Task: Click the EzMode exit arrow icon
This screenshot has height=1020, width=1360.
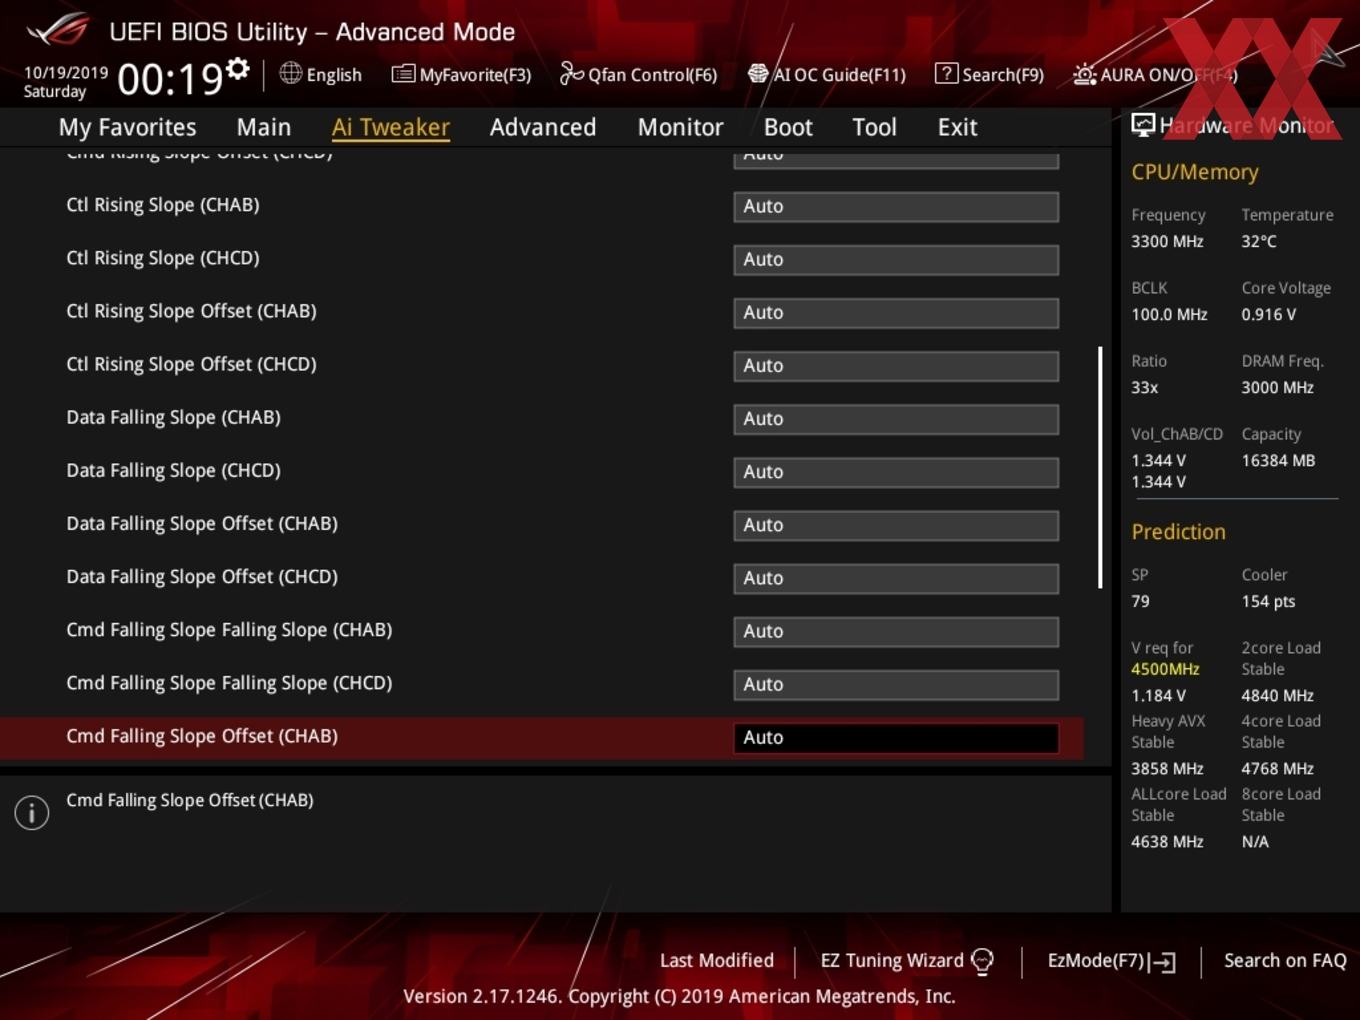Action: click(1162, 962)
